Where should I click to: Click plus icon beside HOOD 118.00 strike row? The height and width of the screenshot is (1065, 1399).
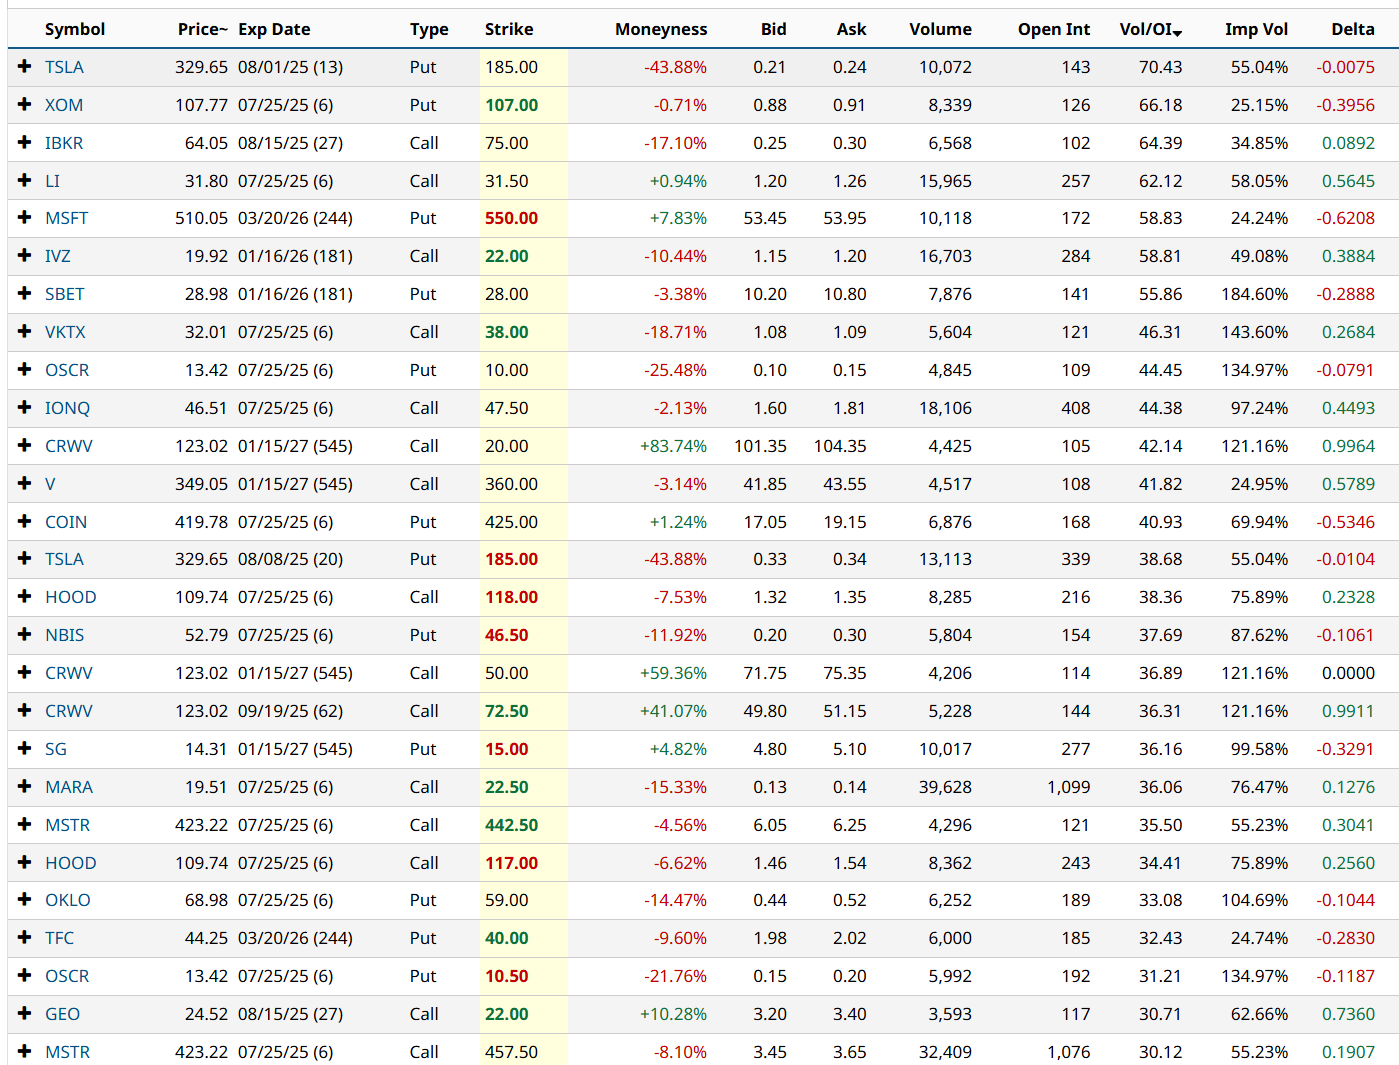click(25, 596)
